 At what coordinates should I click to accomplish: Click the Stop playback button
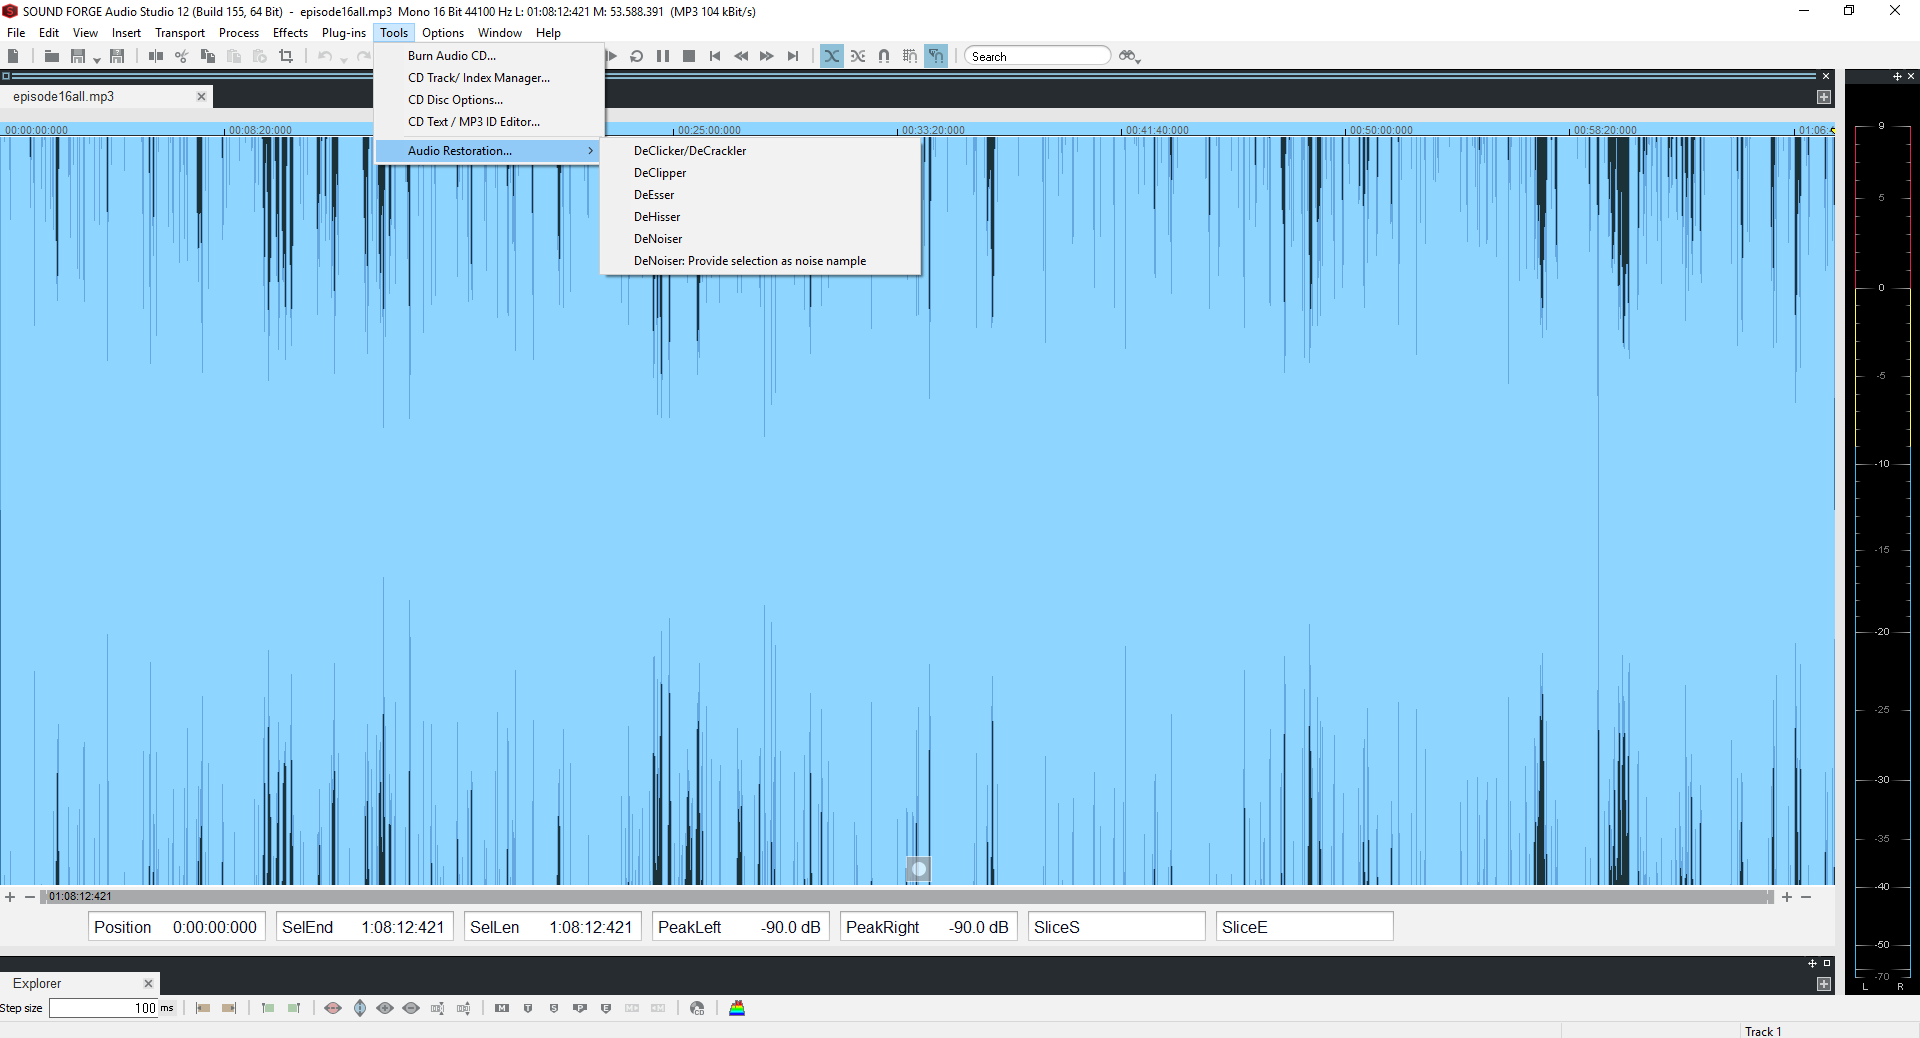click(x=689, y=56)
